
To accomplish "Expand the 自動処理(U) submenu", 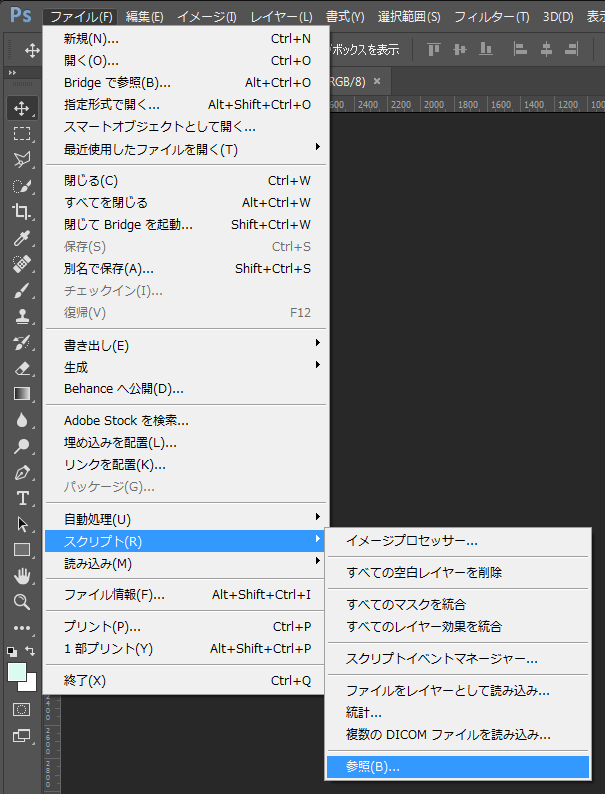I will pos(185,519).
